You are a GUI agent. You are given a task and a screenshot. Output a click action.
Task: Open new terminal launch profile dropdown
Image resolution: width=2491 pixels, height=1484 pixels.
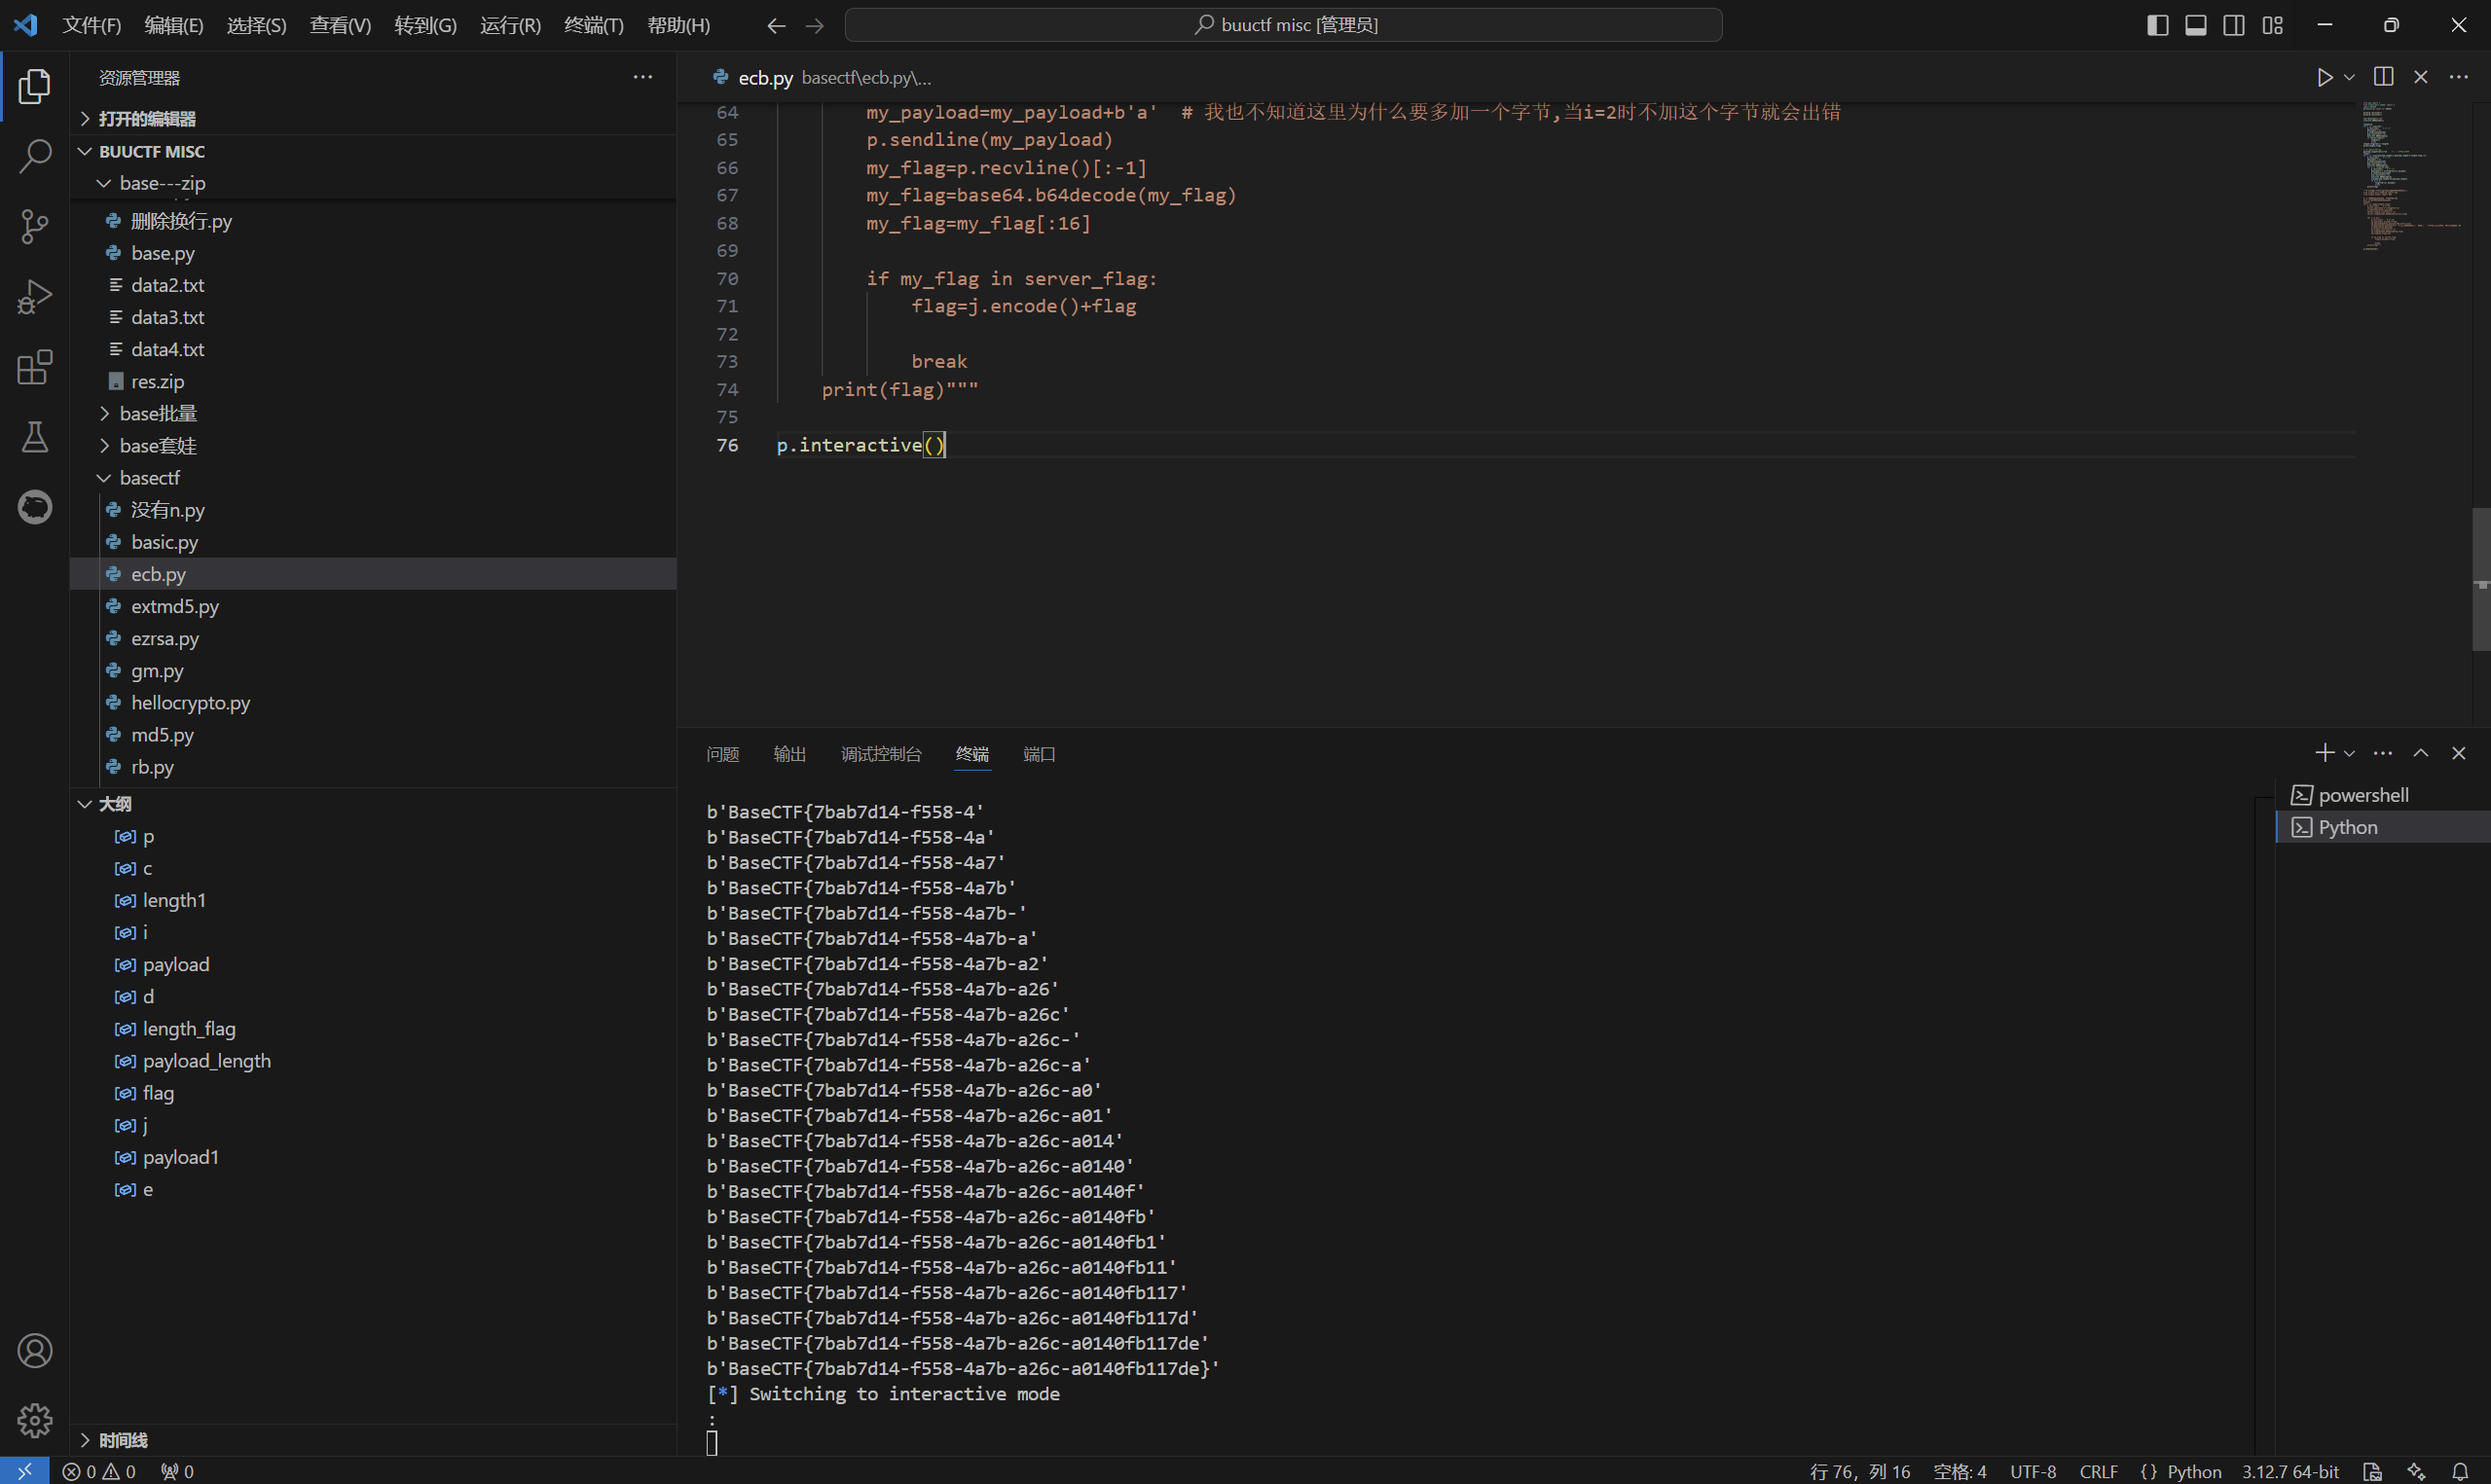(2349, 753)
